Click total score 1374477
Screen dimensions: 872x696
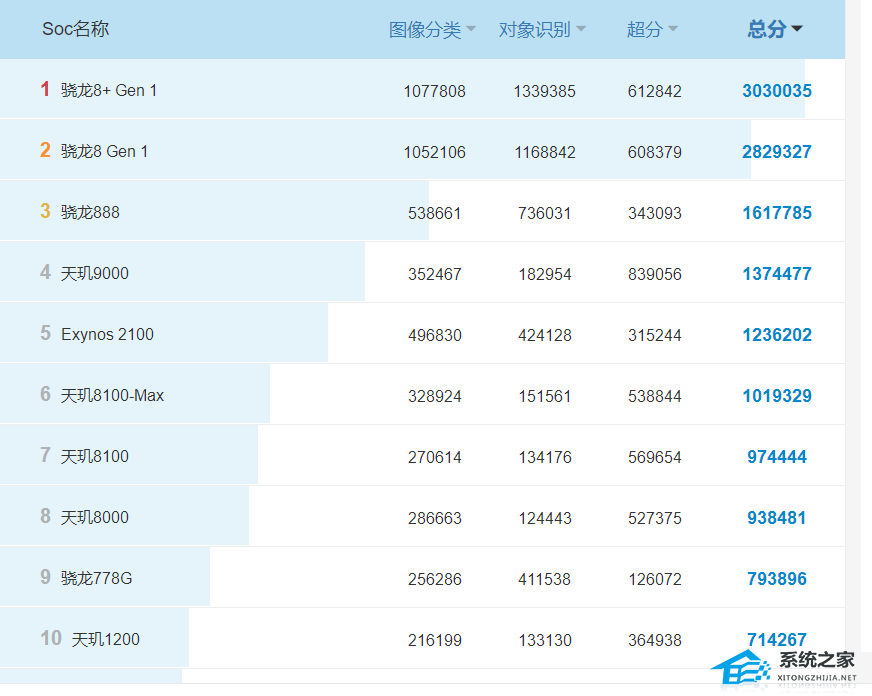777,274
